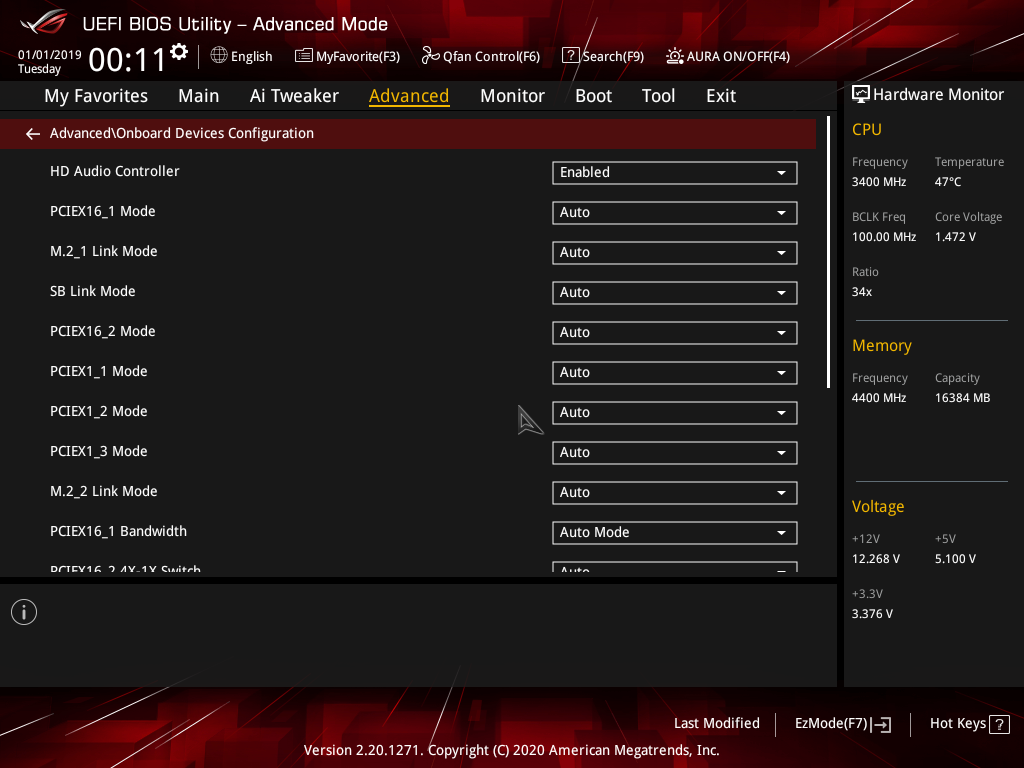Select the PCIEX16_1 Bandwidth row label
The height and width of the screenshot is (768, 1024).
pyautogui.click(x=118, y=532)
